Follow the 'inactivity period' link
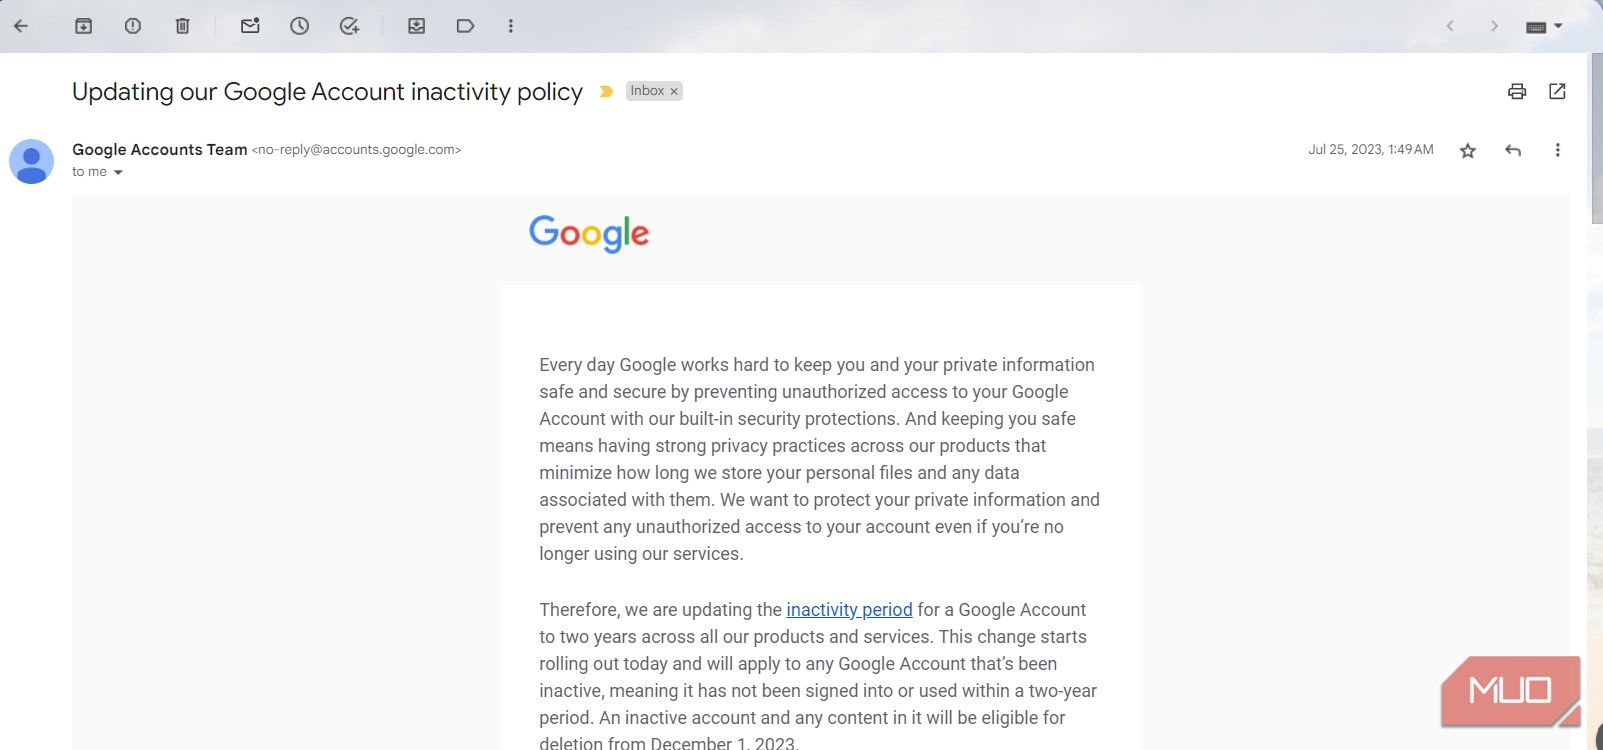Image resolution: width=1603 pixels, height=750 pixels. (x=849, y=610)
